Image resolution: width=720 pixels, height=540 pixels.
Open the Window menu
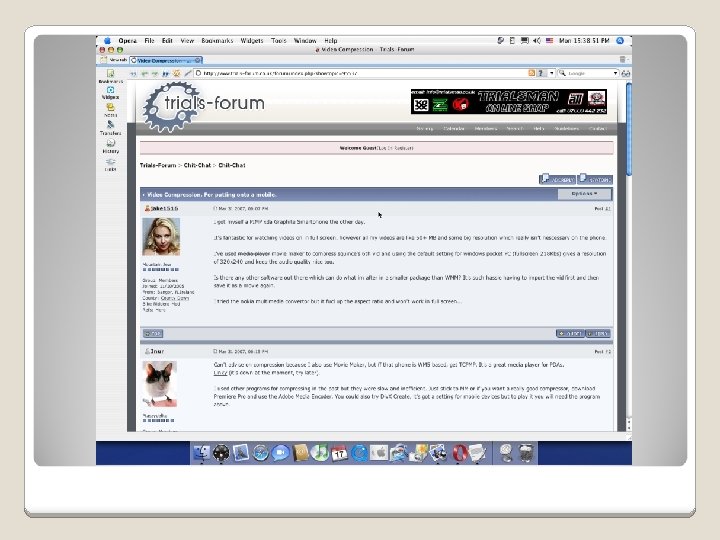click(305, 40)
